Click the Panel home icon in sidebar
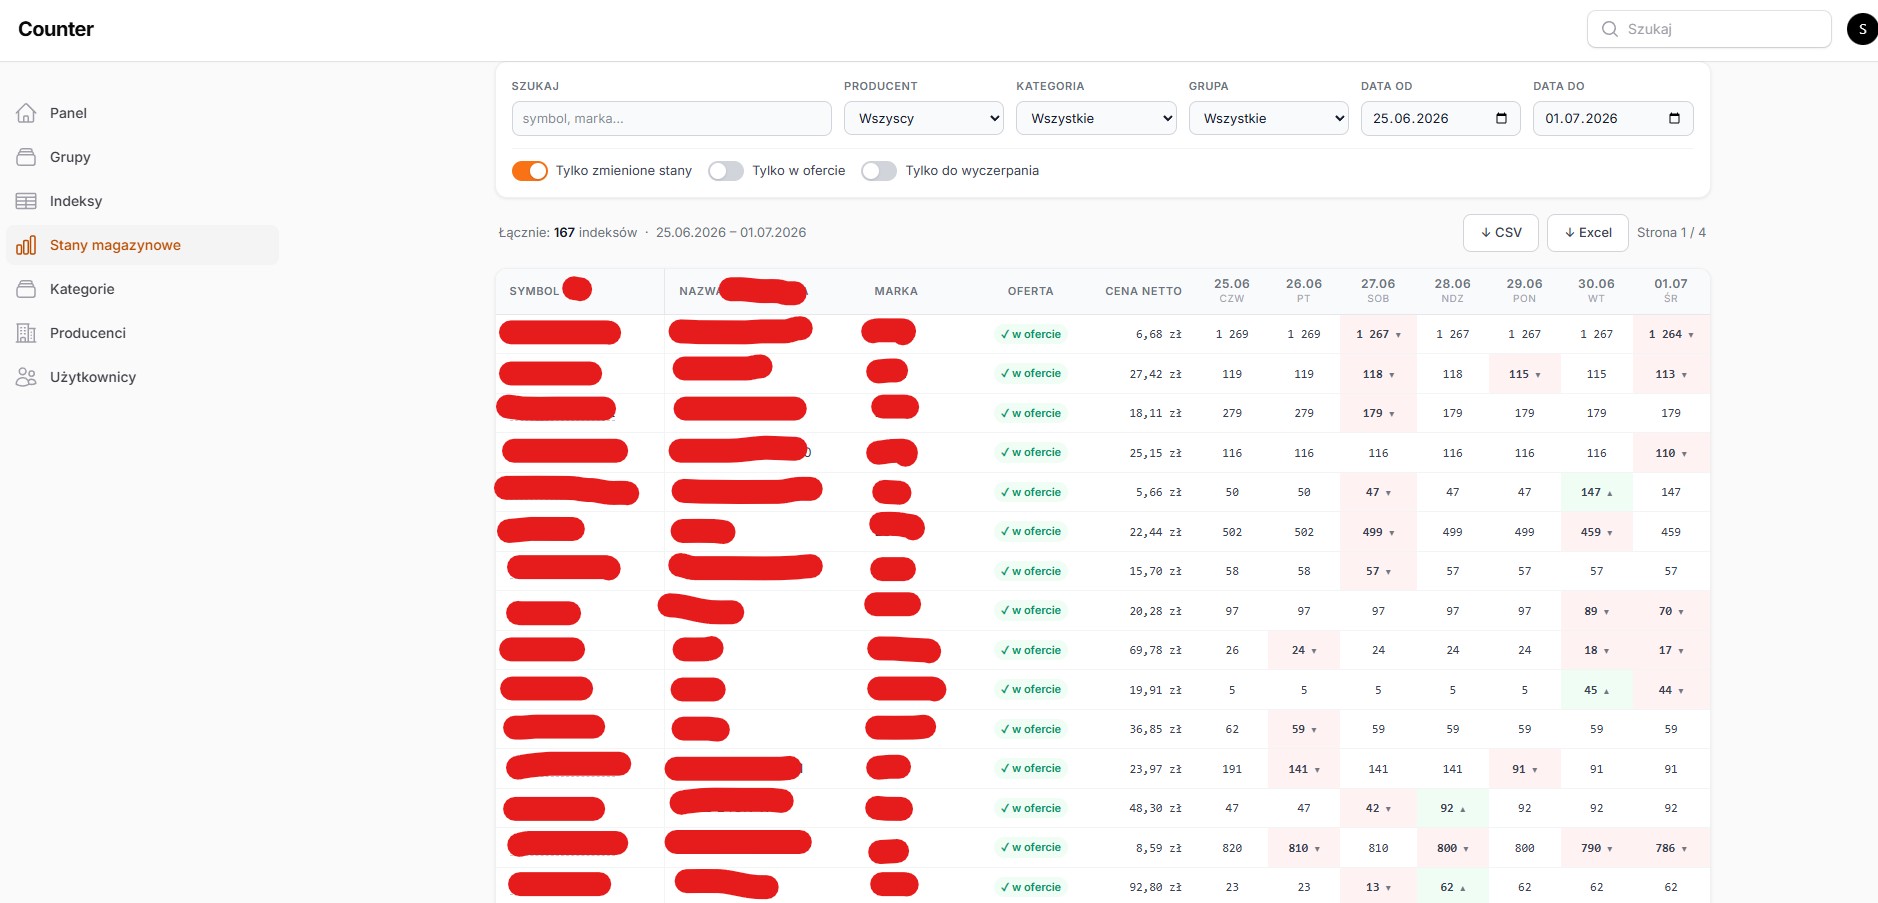Image resolution: width=1878 pixels, height=903 pixels. (26, 113)
